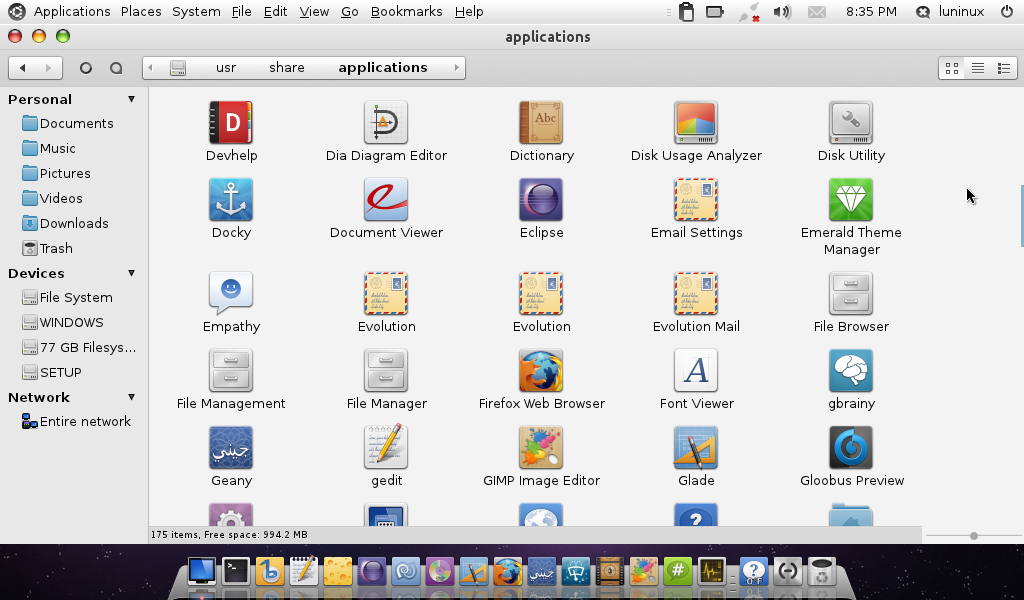Open the Disk Usage Analyzer launcher

click(x=696, y=123)
